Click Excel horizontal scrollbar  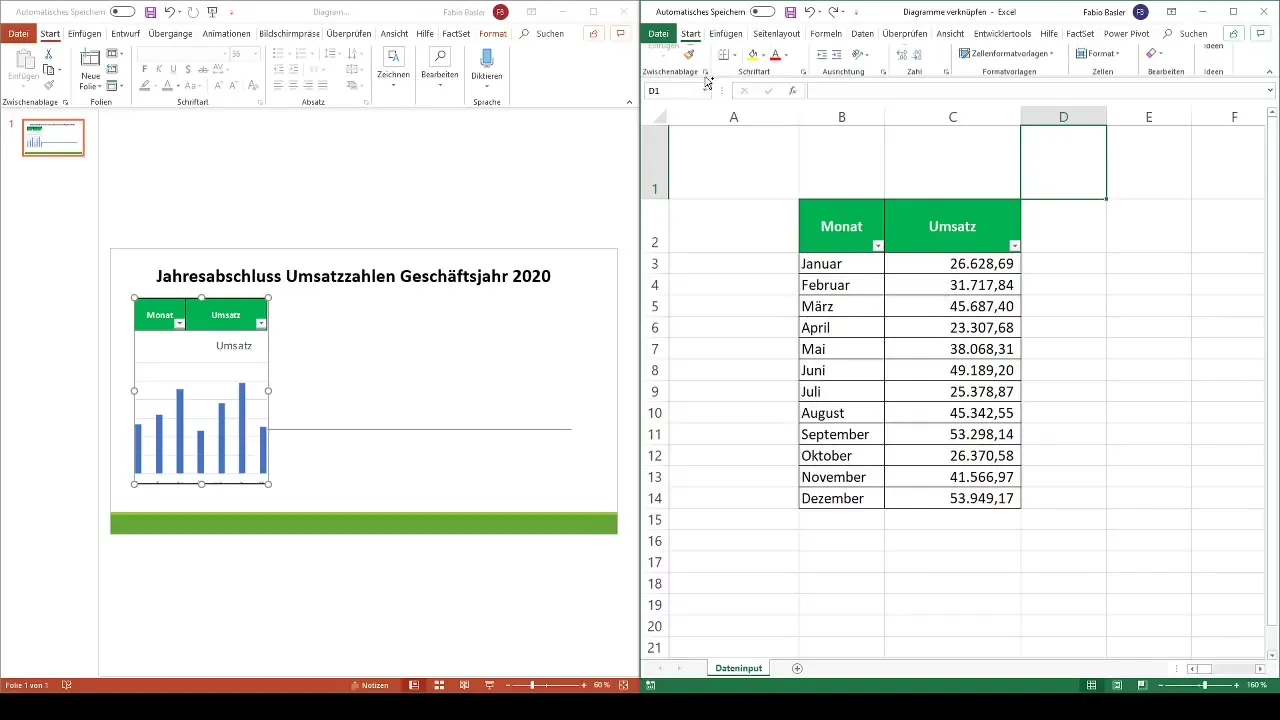point(1225,668)
